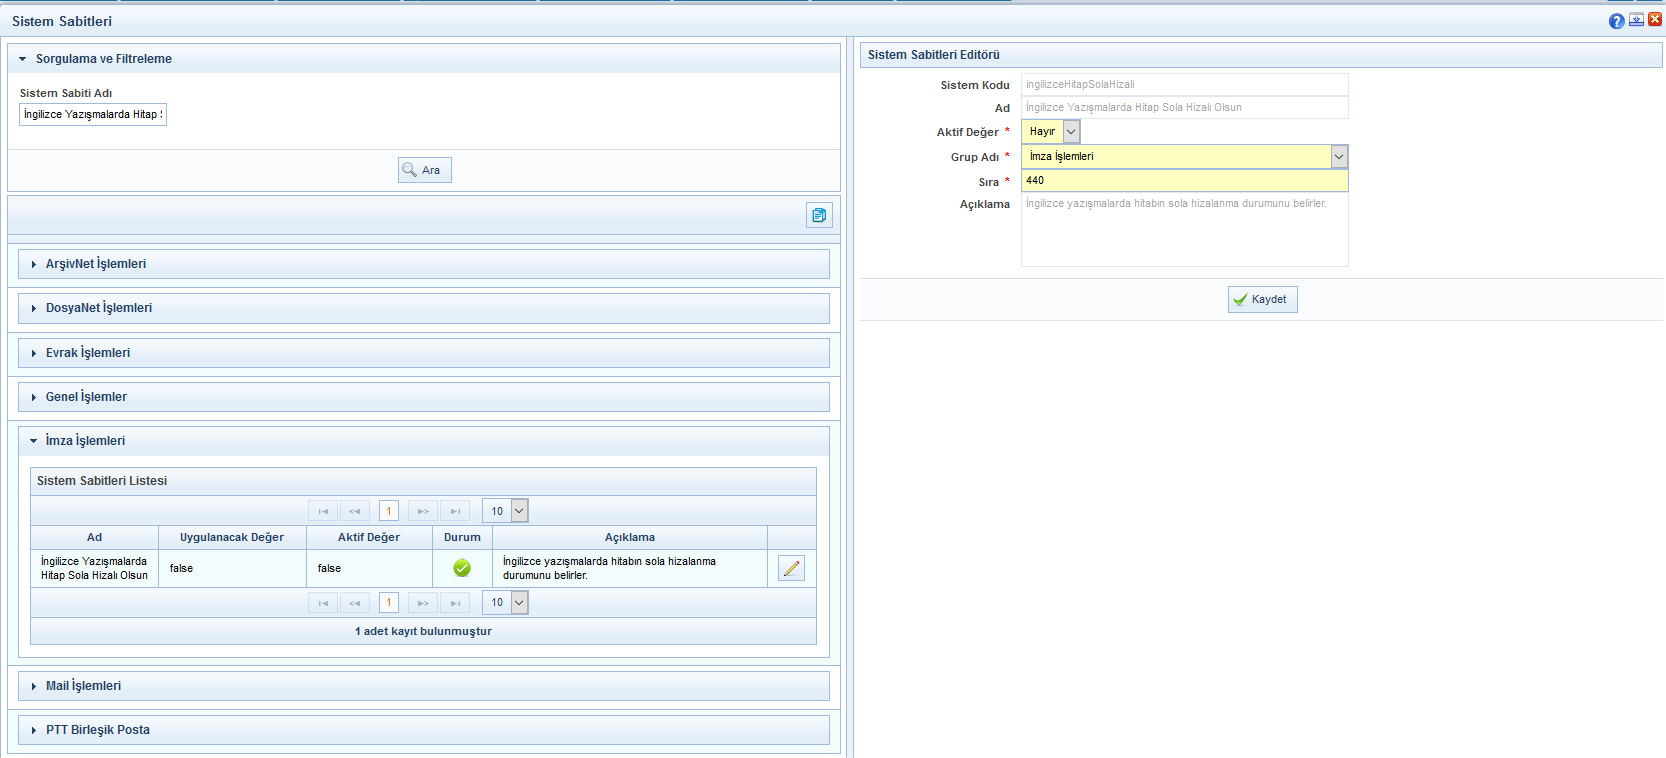Image resolution: width=1666 pixels, height=758 pixels.
Task: Click the dock window icon beside help
Action: pos(1636,20)
